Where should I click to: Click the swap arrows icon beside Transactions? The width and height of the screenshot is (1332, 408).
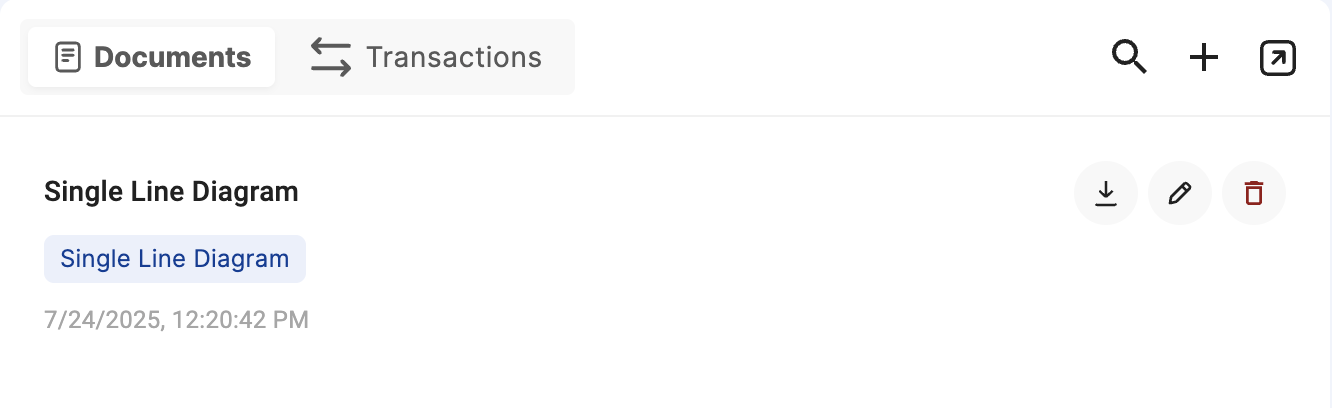(330, 57)
